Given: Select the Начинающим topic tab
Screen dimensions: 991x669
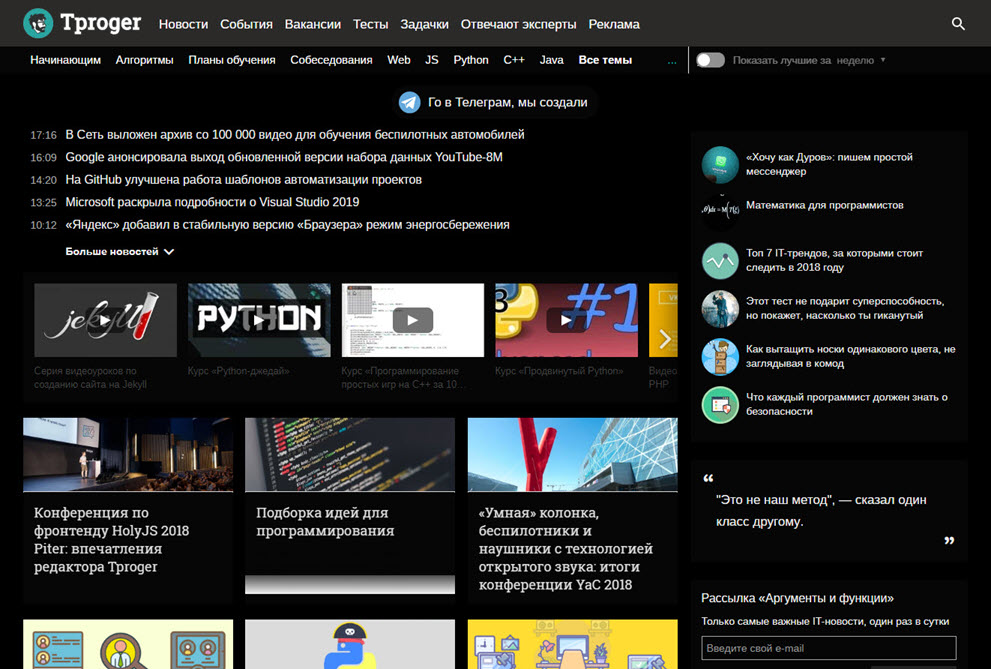Looking at the screenshot, I should (65, 60).
